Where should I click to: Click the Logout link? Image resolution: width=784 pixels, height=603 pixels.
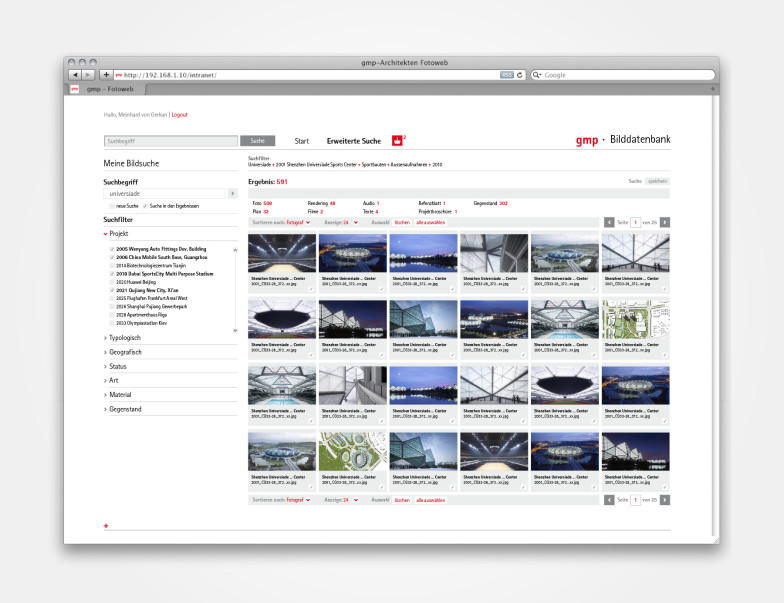(180, 115)
